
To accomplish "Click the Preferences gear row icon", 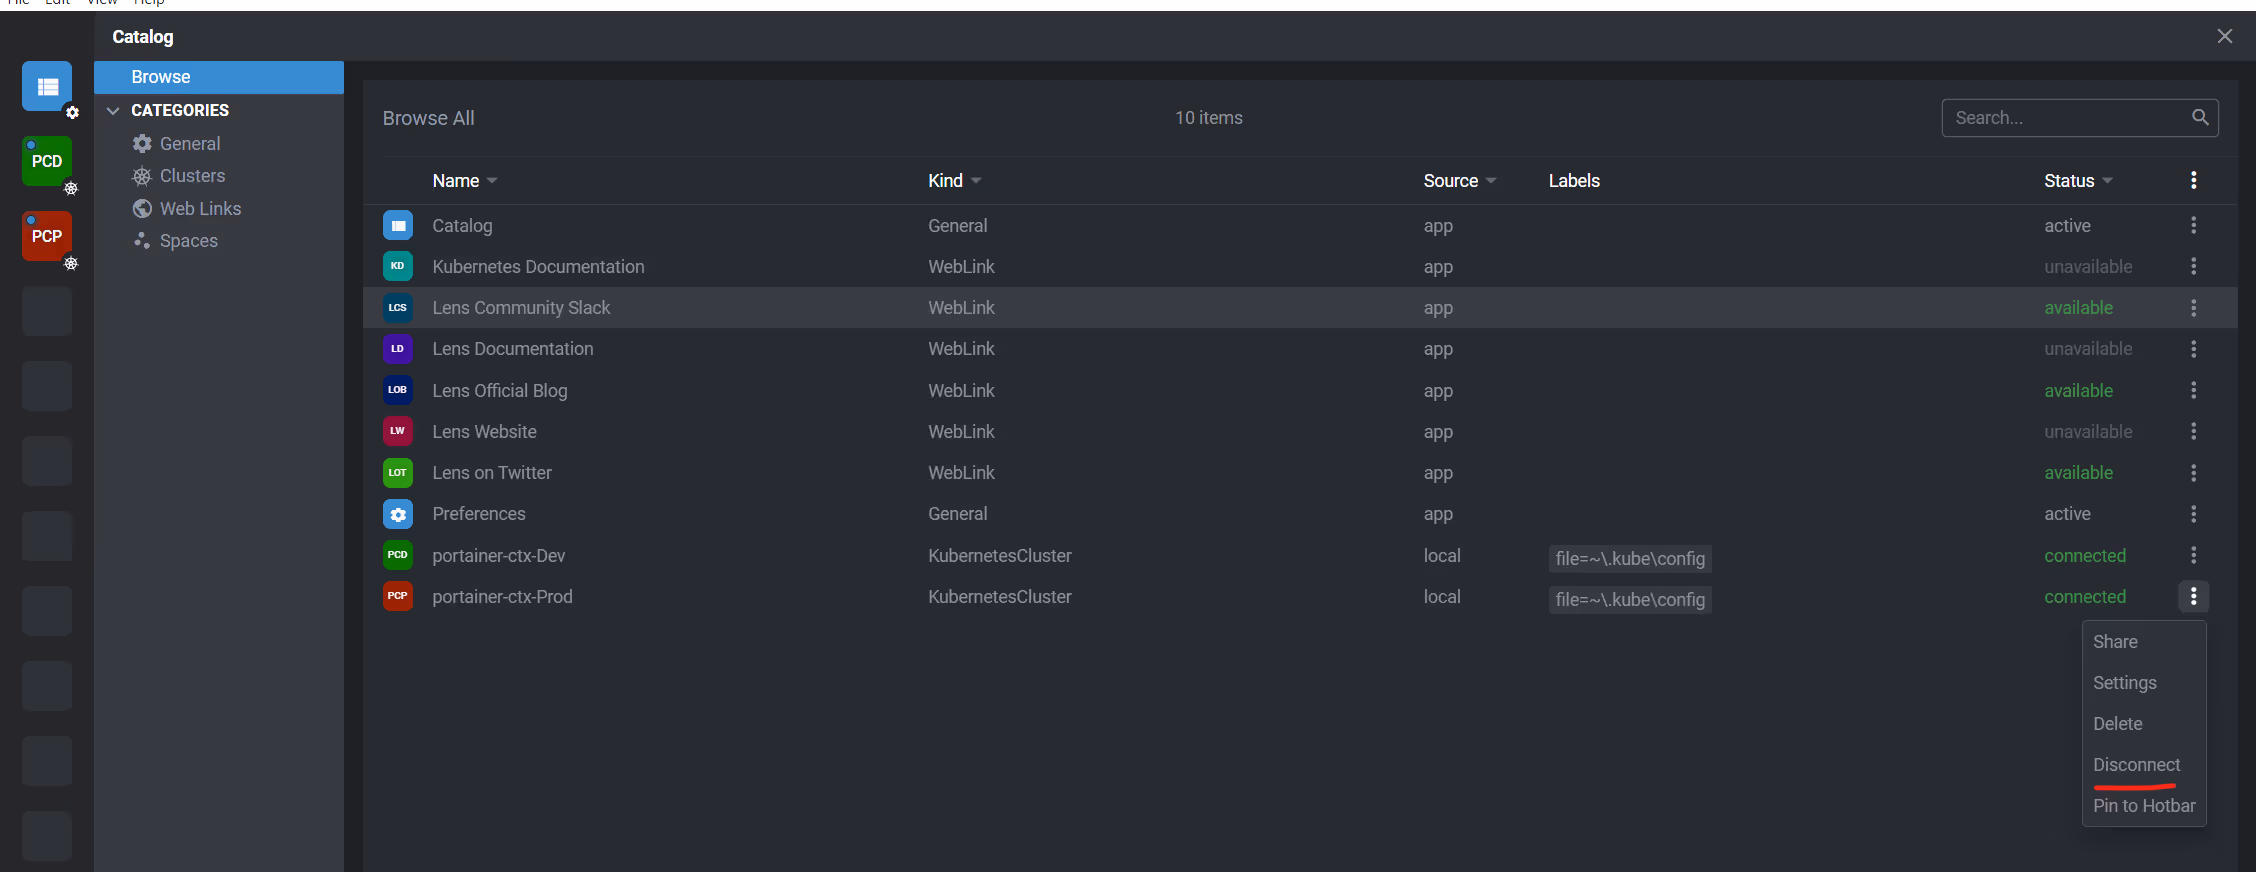I will tap(398, 514).
